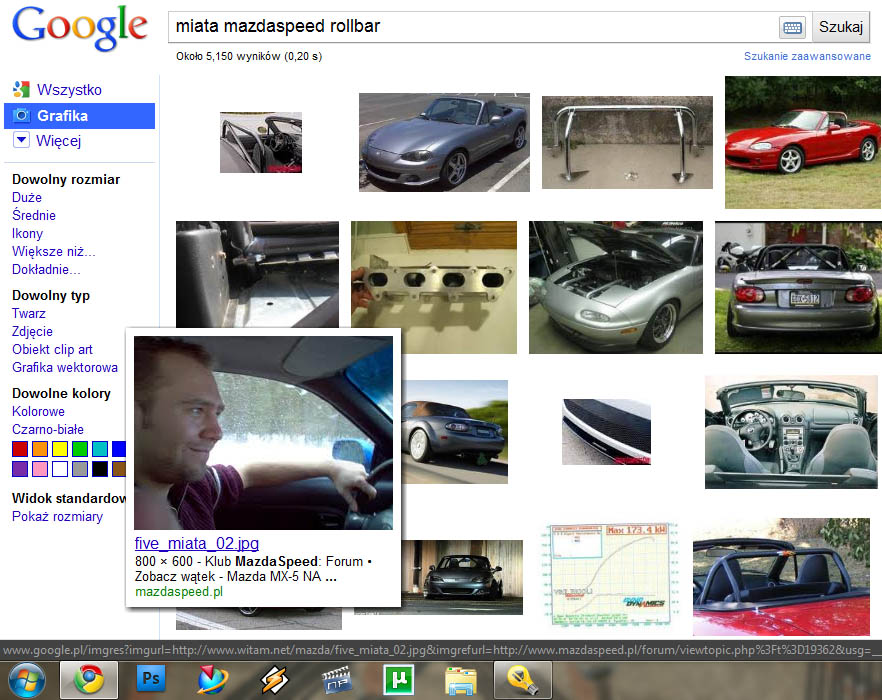Open the dyno chart Max 173.4 thumbnail
882x700 pixels.
[x=610, y=574]
